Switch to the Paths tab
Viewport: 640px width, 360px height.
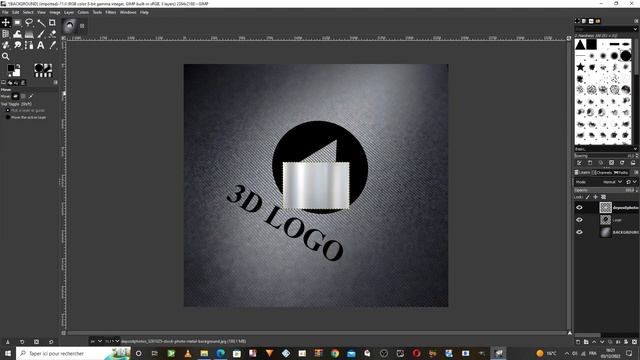point(621,173)
